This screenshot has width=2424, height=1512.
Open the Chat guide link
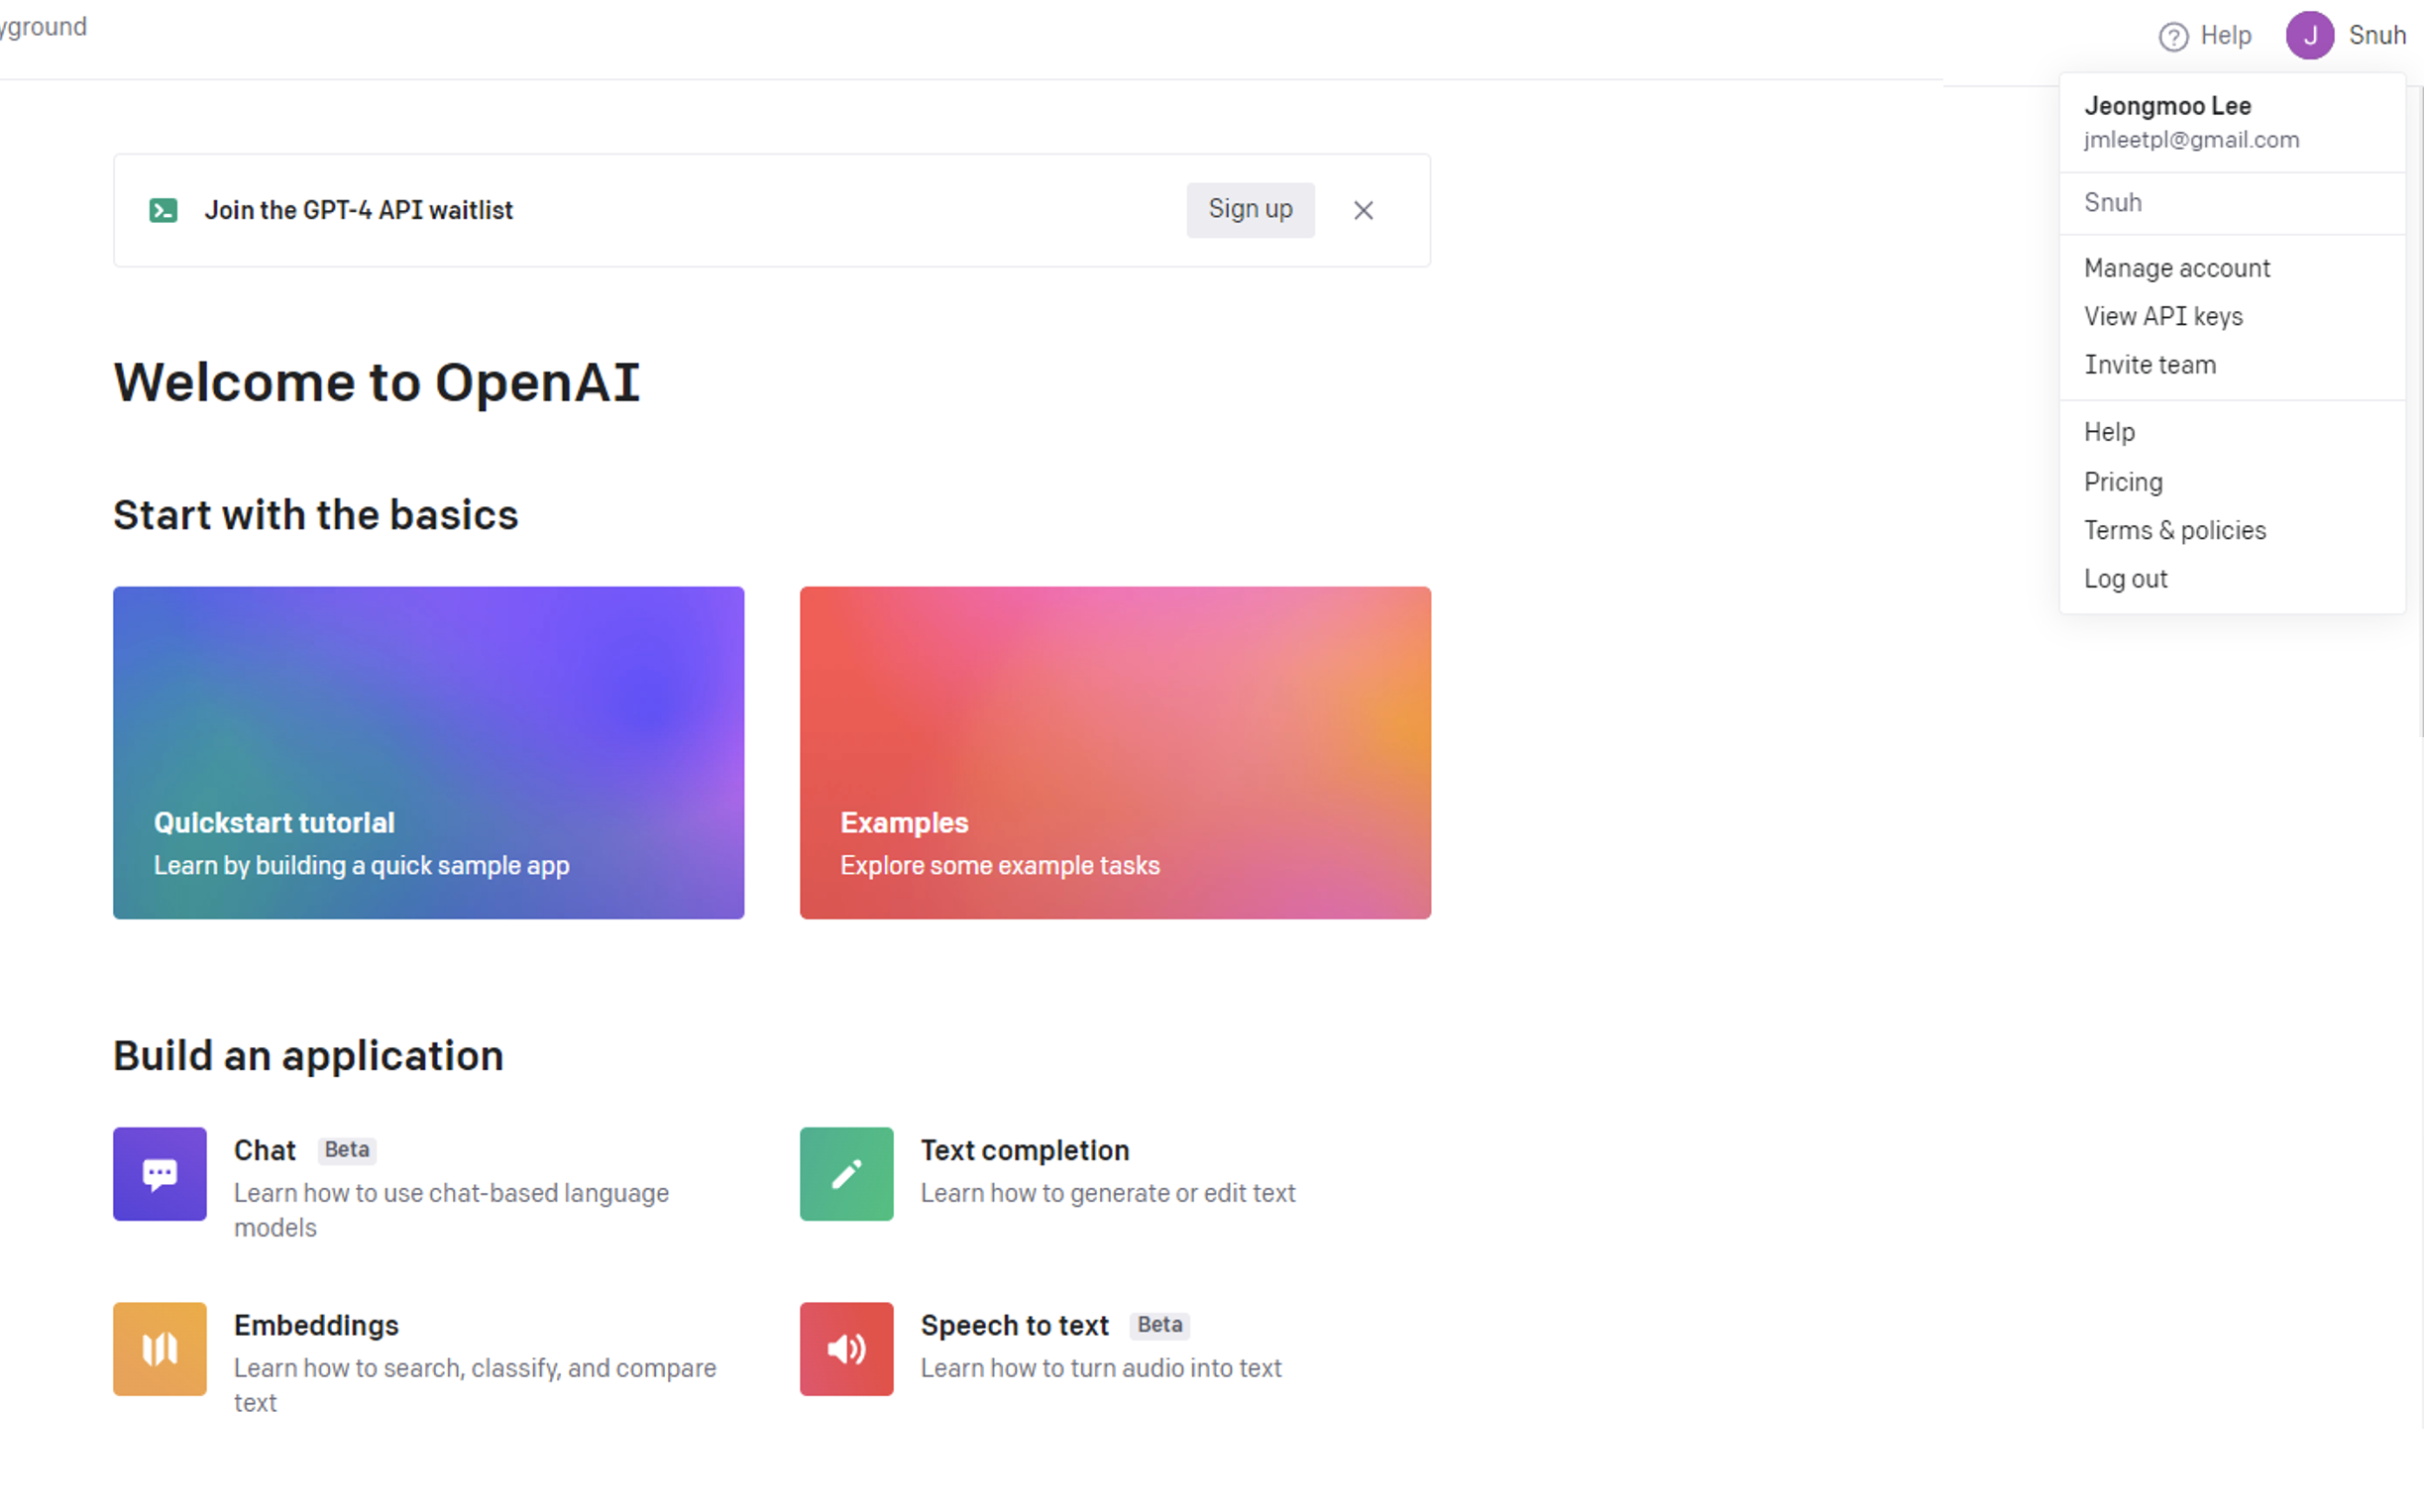click(265, 1150)
